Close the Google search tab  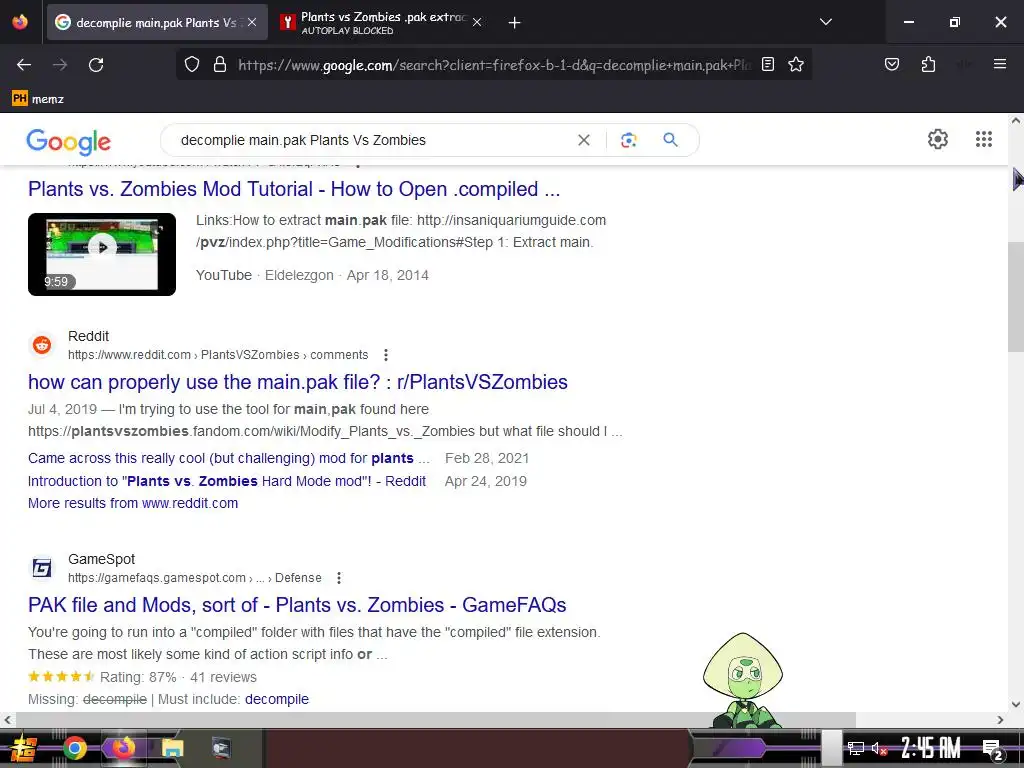(252, 22)
